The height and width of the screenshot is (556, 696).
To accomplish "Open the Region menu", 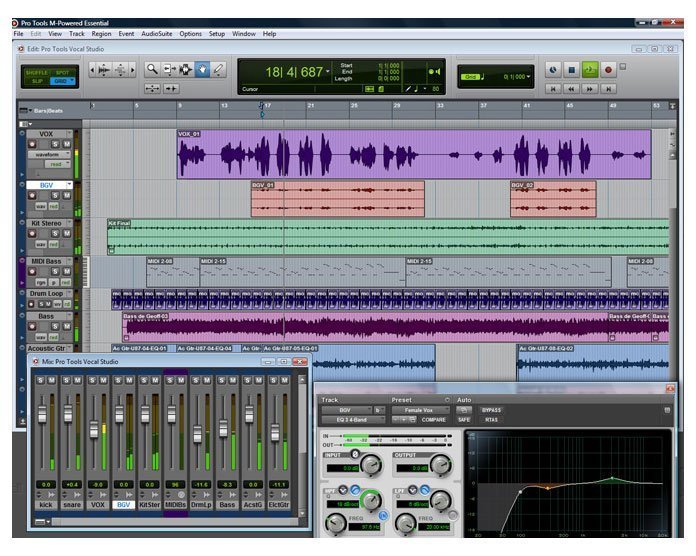I will click(x=101, y=34).
